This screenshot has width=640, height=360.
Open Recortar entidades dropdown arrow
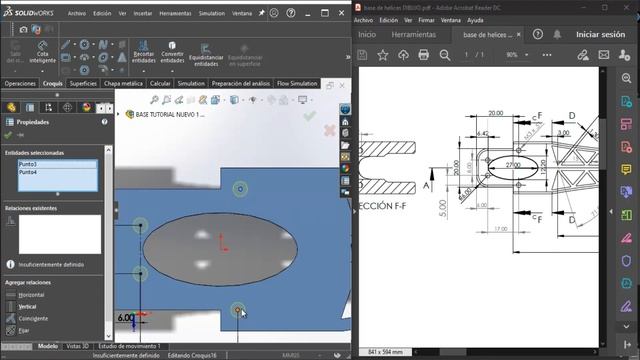144,71
